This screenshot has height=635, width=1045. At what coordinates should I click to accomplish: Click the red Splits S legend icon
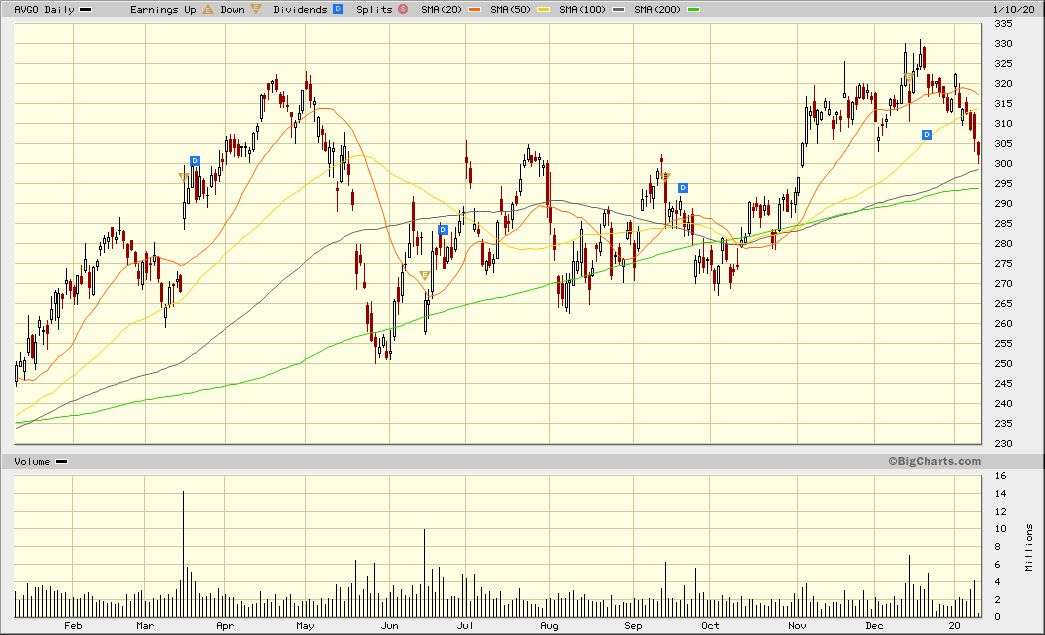pos(402,9)
